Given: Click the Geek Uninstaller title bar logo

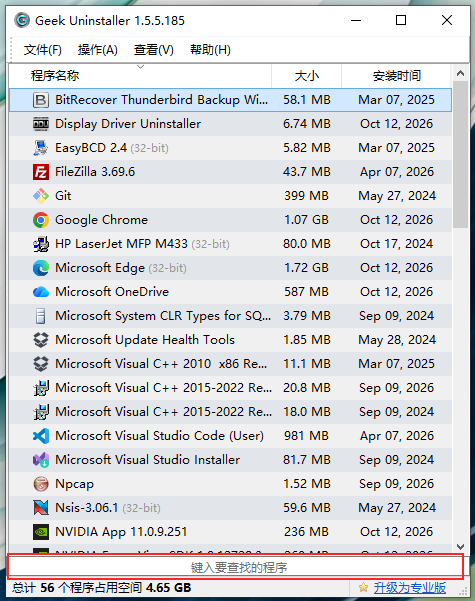Looking at the screenshot, I should [22, 20].
